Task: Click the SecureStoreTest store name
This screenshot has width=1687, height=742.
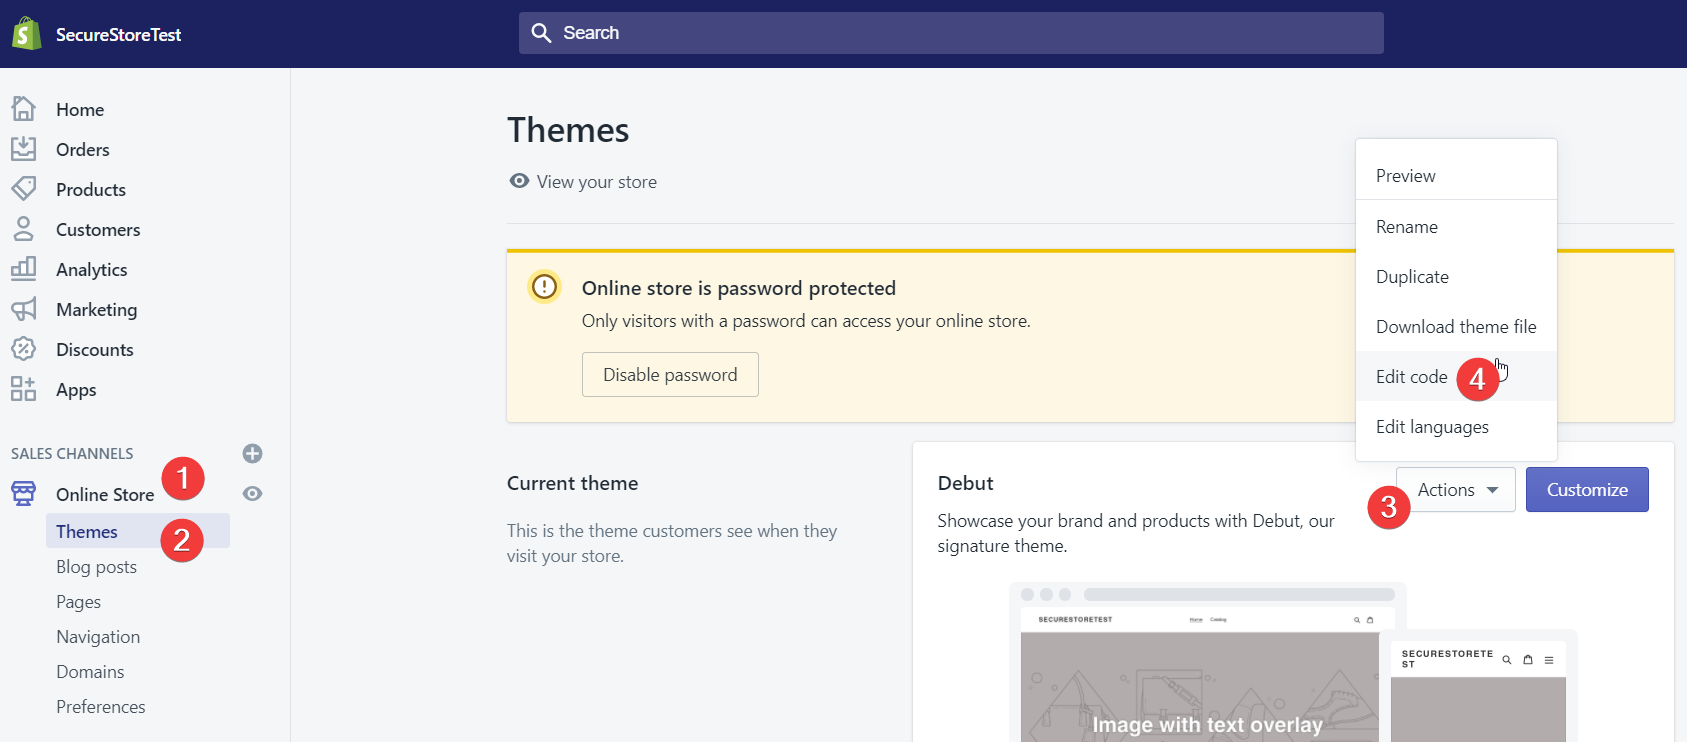Action: point(118,34)
